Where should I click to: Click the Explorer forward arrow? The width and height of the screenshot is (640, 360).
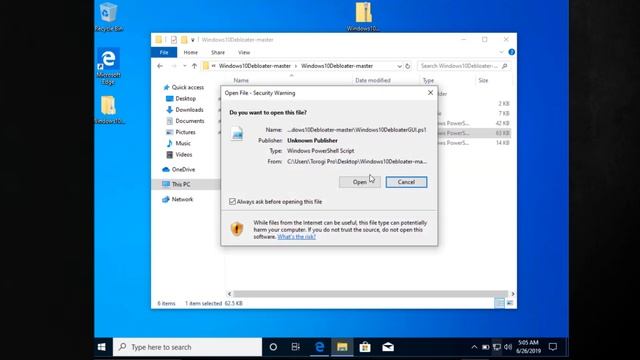coord(174,66)
